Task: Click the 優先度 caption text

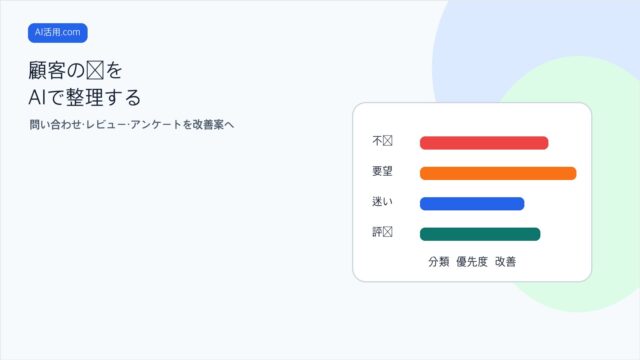Action: click(472, 262)
